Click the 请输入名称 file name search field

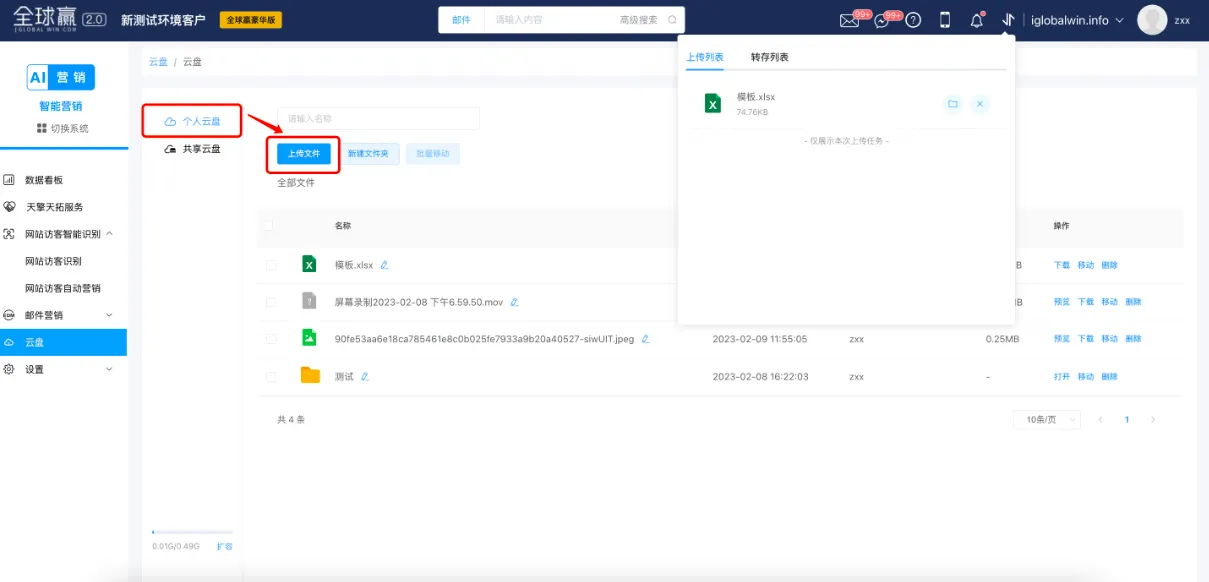(x=378, y=119)
